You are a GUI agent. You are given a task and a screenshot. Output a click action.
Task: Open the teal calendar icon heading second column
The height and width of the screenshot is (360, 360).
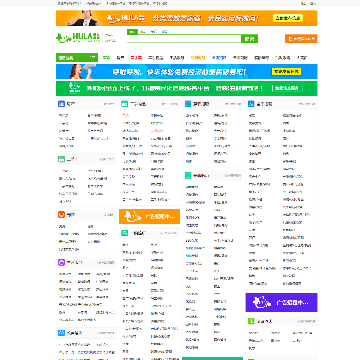tap(124, 104)
